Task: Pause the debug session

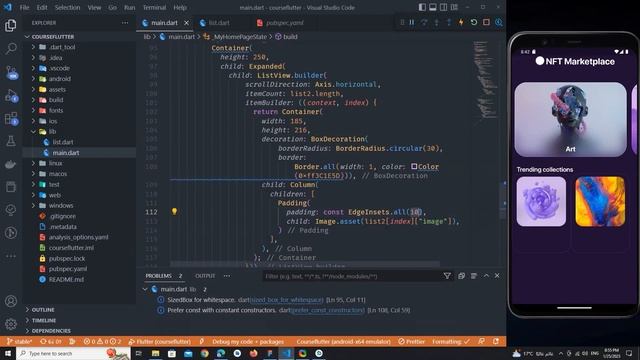Action: pyautogui.click(x=412, y=22)
